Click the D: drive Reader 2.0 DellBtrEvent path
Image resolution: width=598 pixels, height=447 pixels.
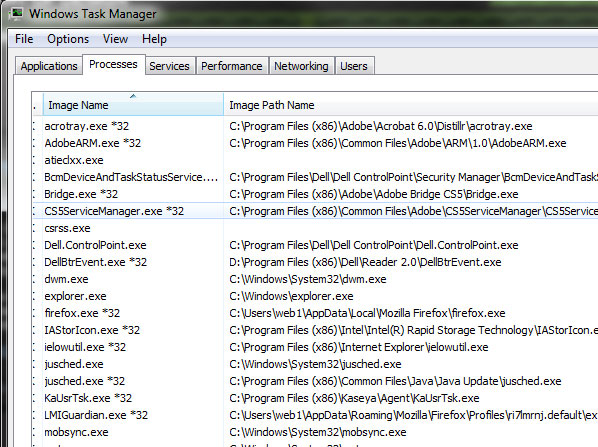[365, 262]
